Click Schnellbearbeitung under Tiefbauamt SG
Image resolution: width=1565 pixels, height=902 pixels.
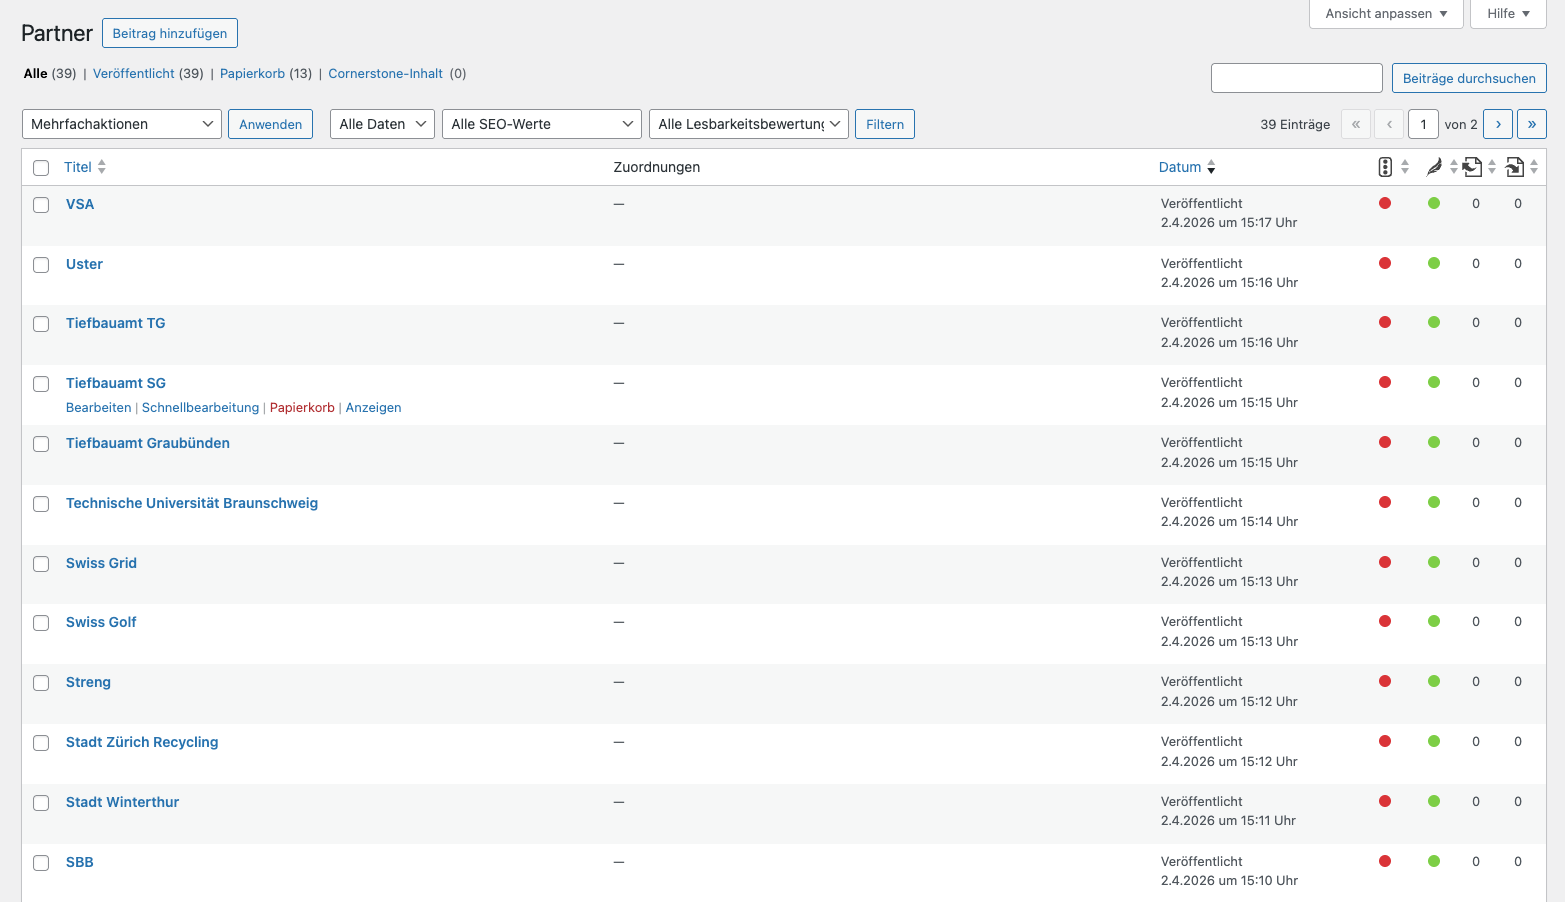[200, 407]
